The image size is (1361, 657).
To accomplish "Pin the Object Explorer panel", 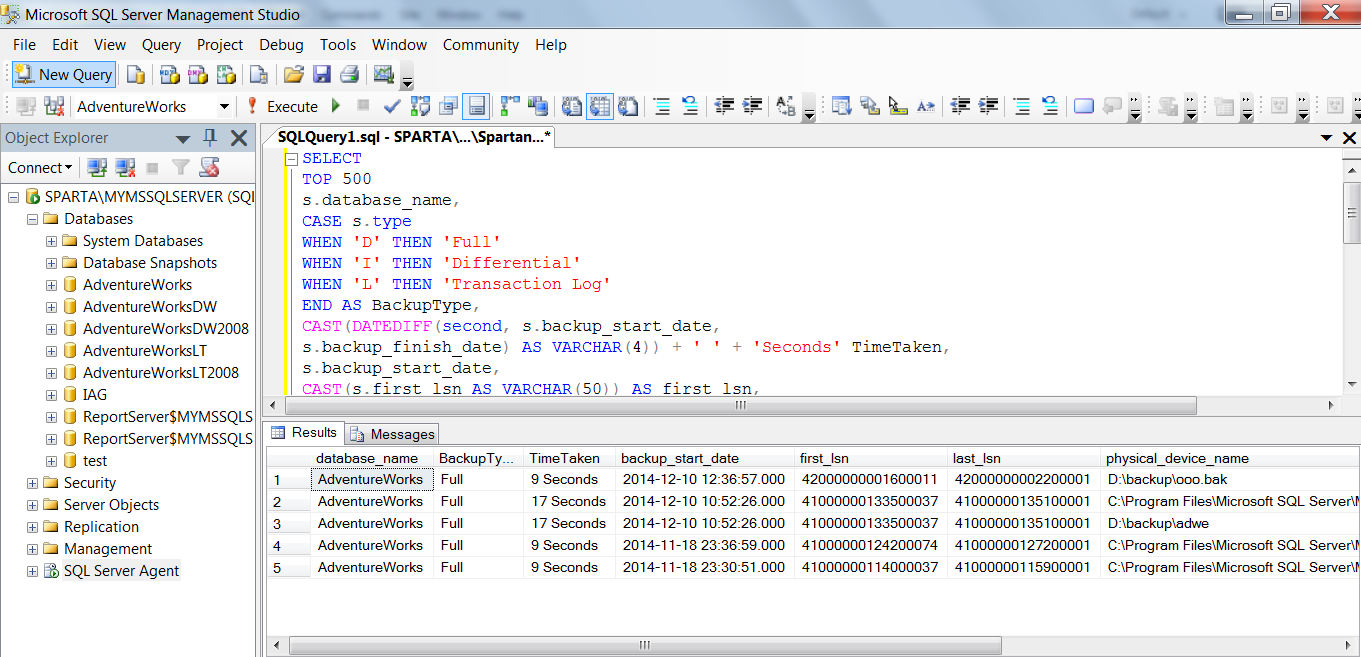I will point(209,138).
